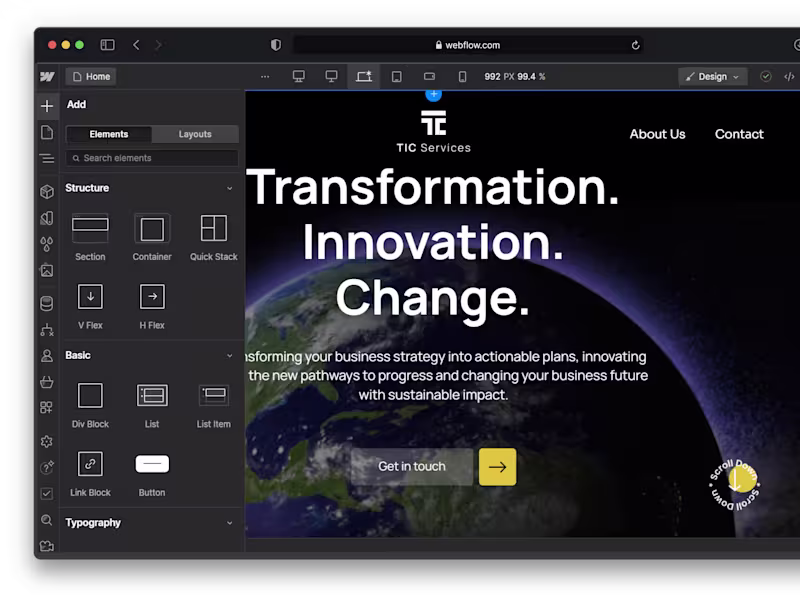Select the List Item element
Image resolution: width=800 pixels, height=600 pixels.
tap(214, 405)
